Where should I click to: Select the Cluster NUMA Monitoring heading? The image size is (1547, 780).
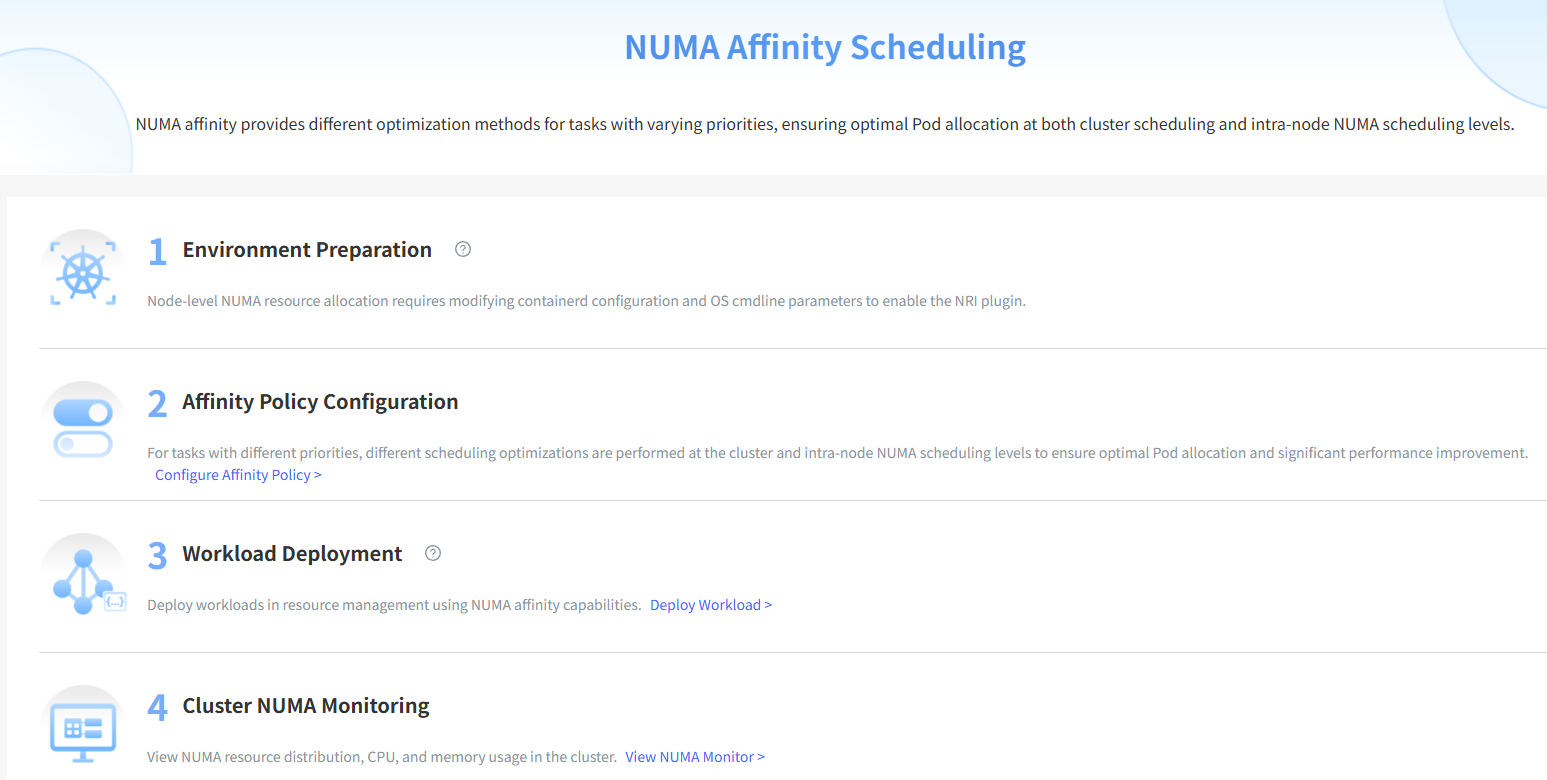pyautogui.click(x=306, y=706)
